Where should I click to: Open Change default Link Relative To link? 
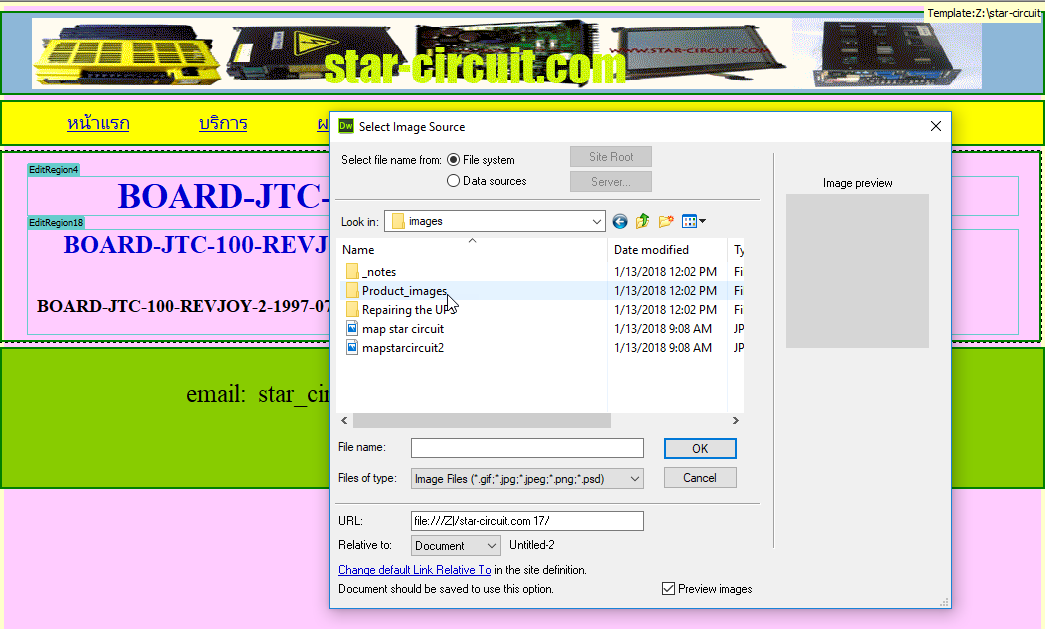415,570
